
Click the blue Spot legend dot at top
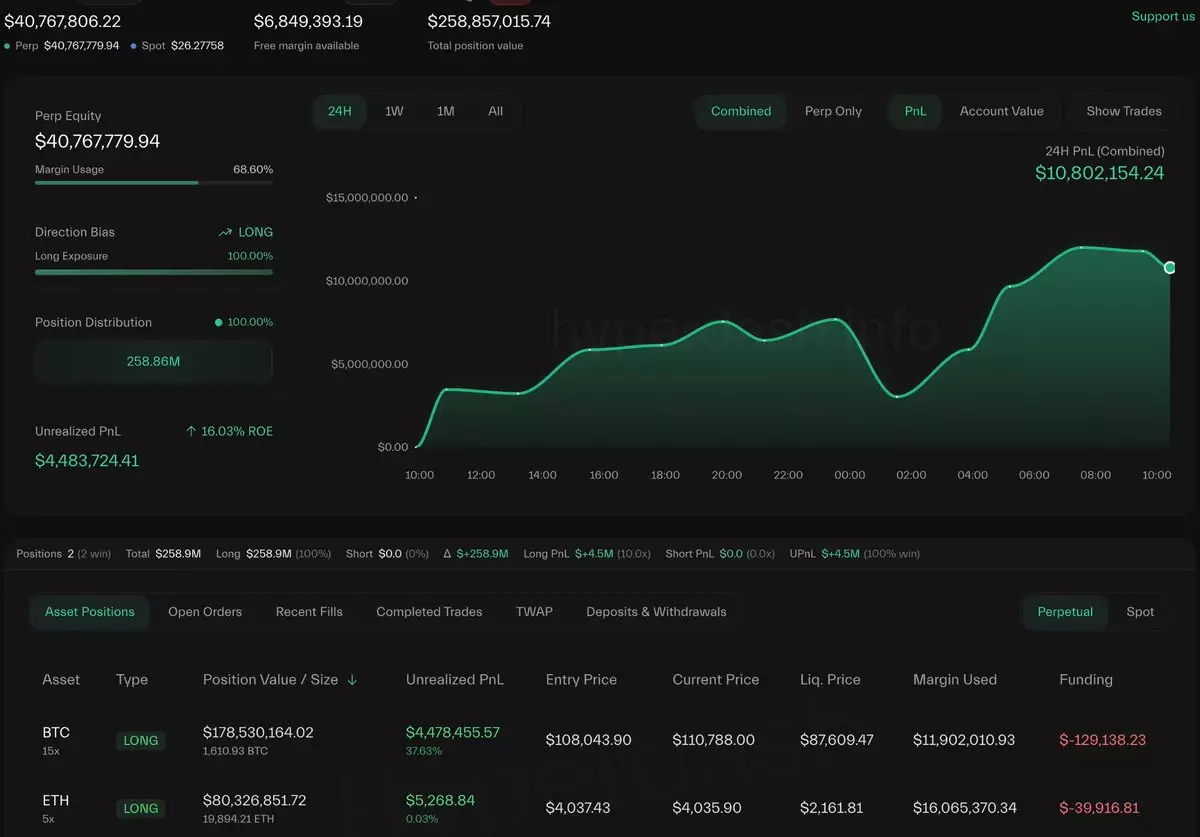[134, 46]
